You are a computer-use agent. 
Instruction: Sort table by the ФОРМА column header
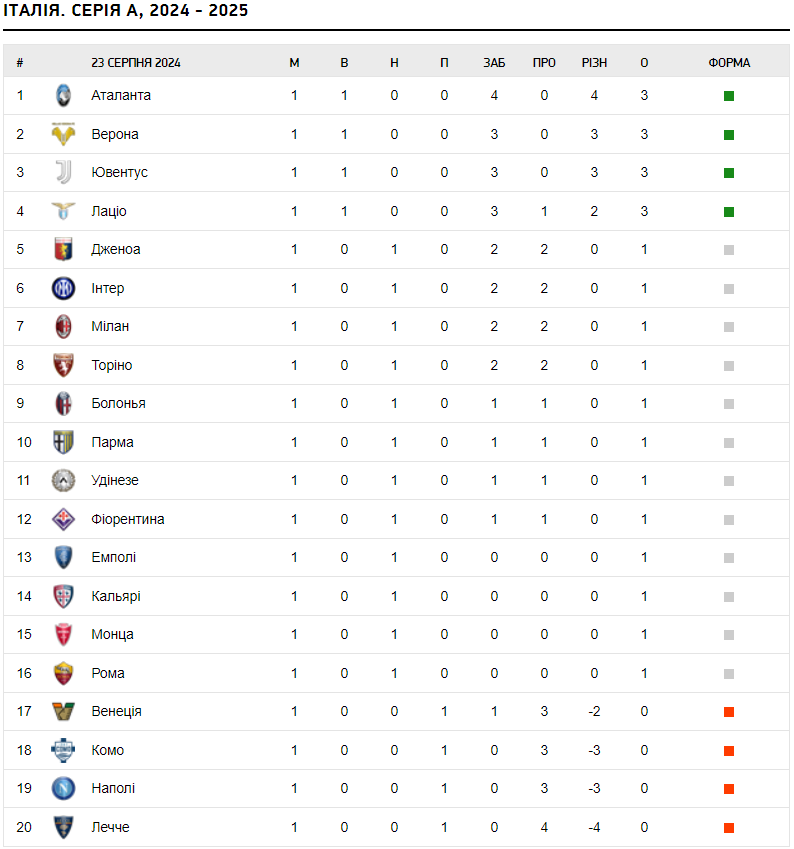pyautogui.click(x=729, y=63)
